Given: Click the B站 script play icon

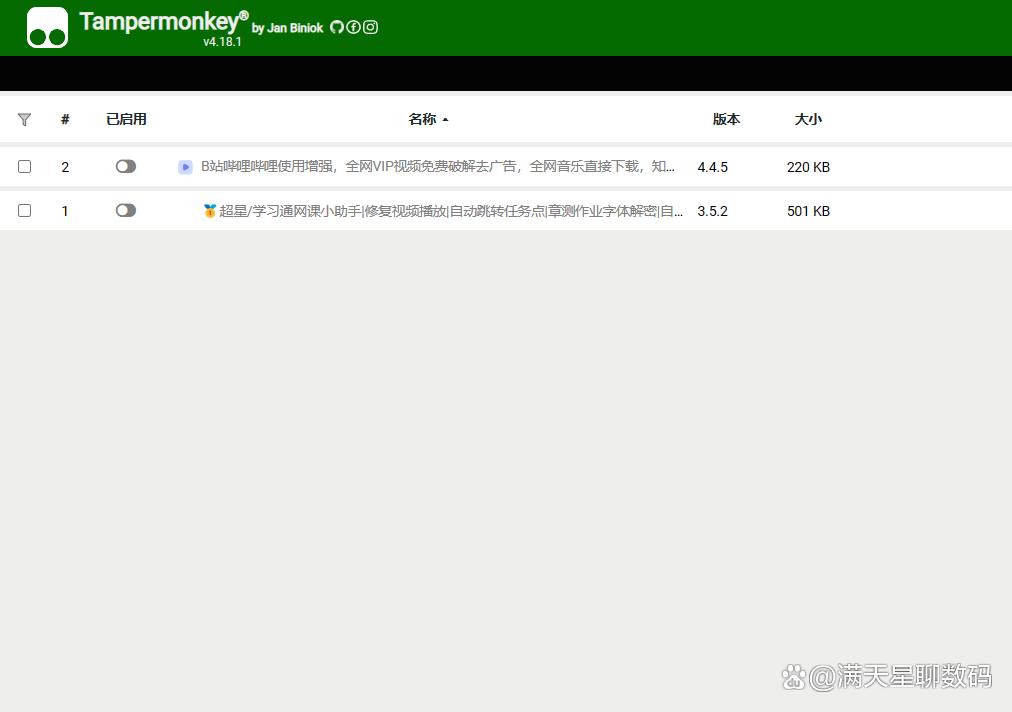Looking at the screenshot, I should (185, 167).
